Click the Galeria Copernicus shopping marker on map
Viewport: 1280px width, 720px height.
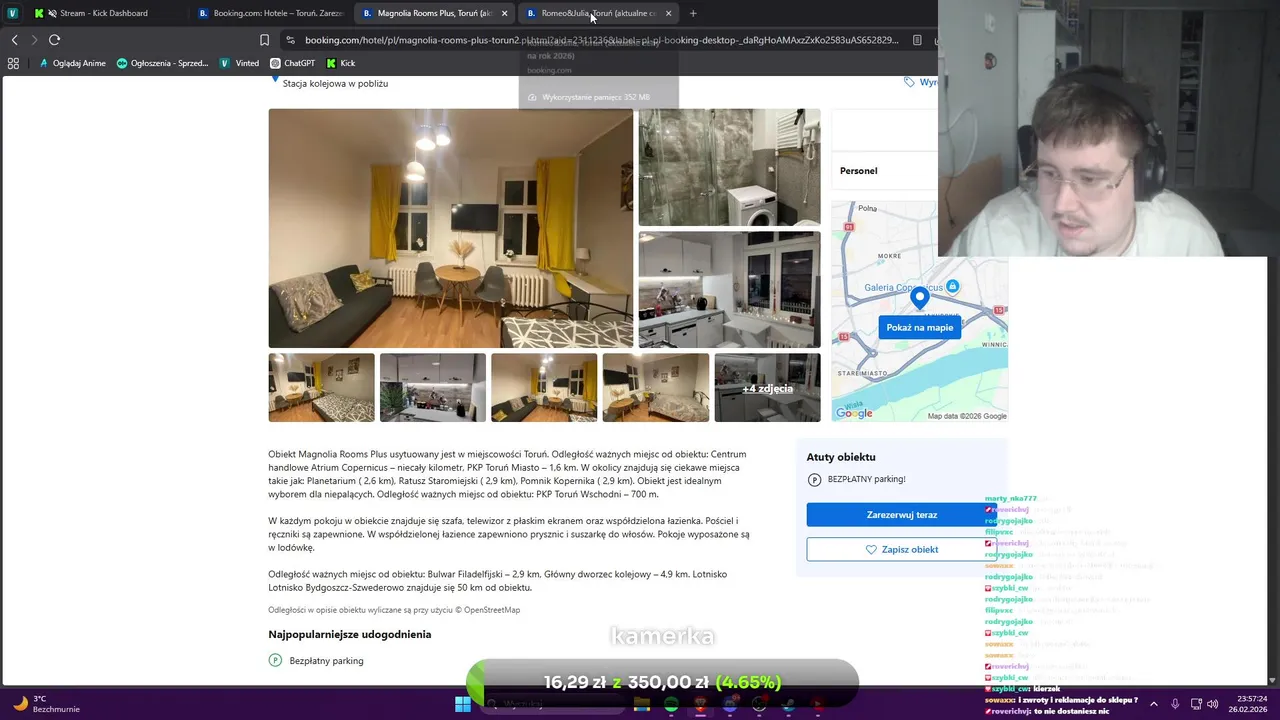click(952, 287)
